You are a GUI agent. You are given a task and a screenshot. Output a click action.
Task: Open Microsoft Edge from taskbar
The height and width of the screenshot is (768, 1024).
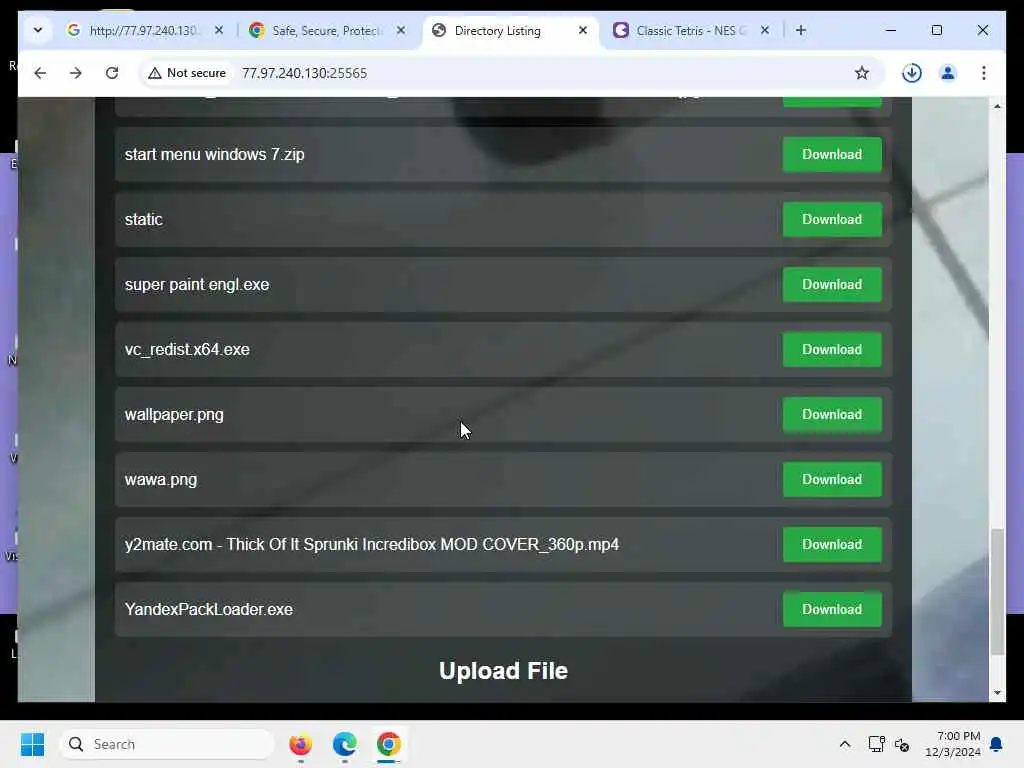344,744
